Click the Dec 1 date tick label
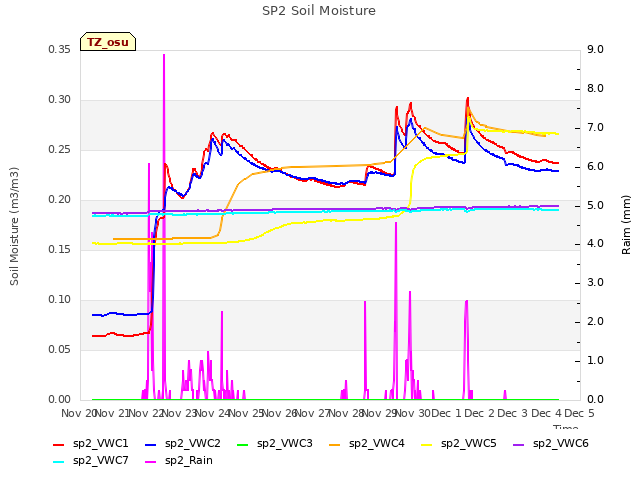The height and width of the screenshot is (480, 640). point(446,413)
